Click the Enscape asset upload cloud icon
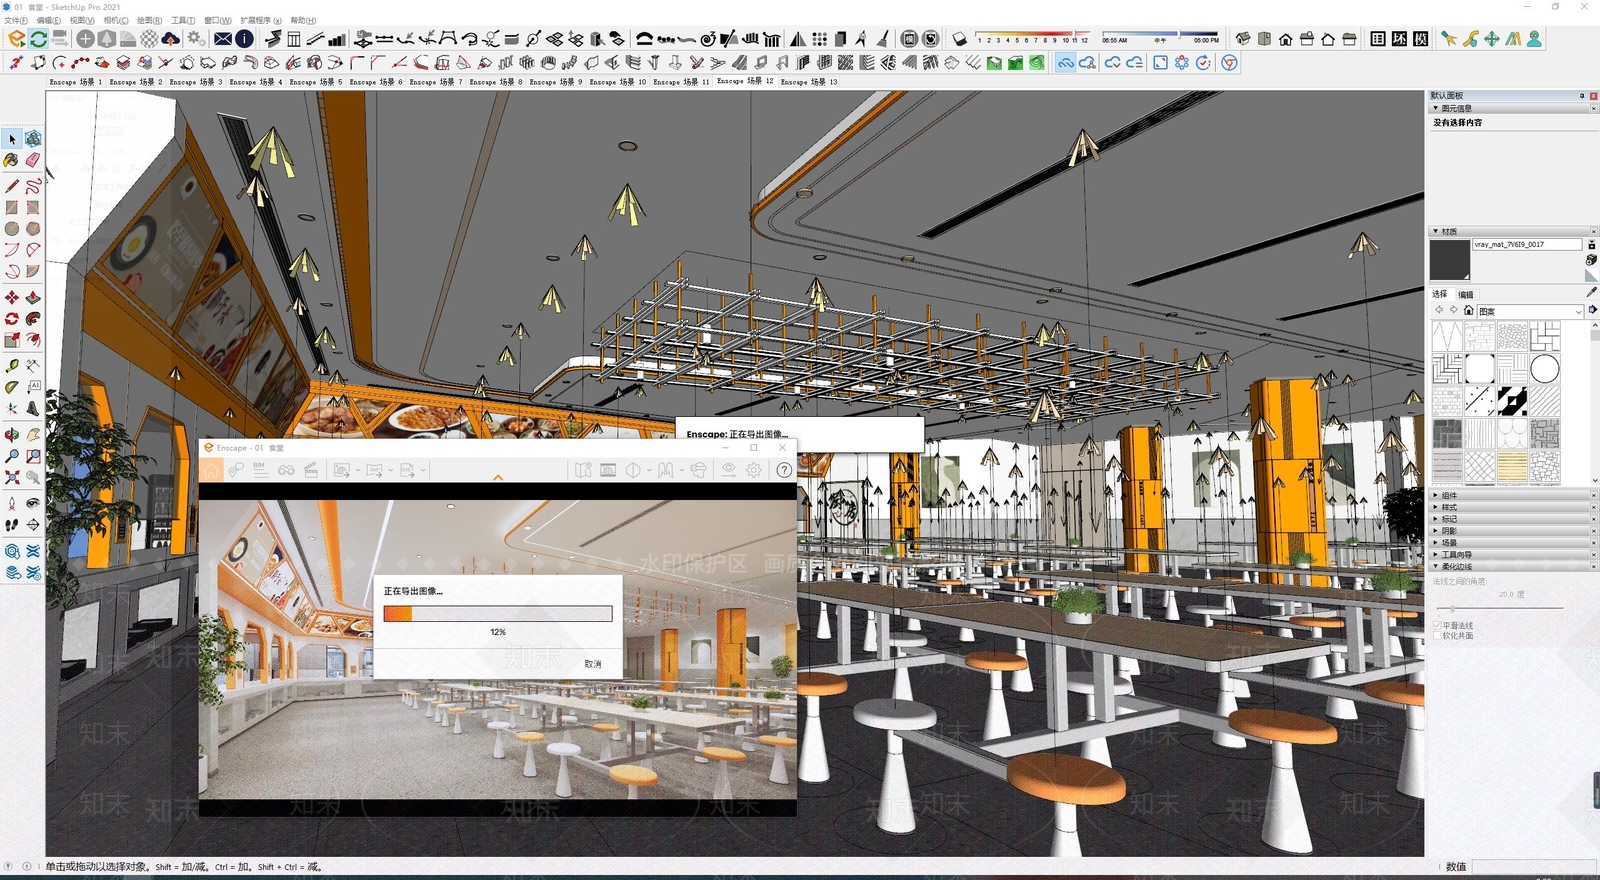 (171, 39)
